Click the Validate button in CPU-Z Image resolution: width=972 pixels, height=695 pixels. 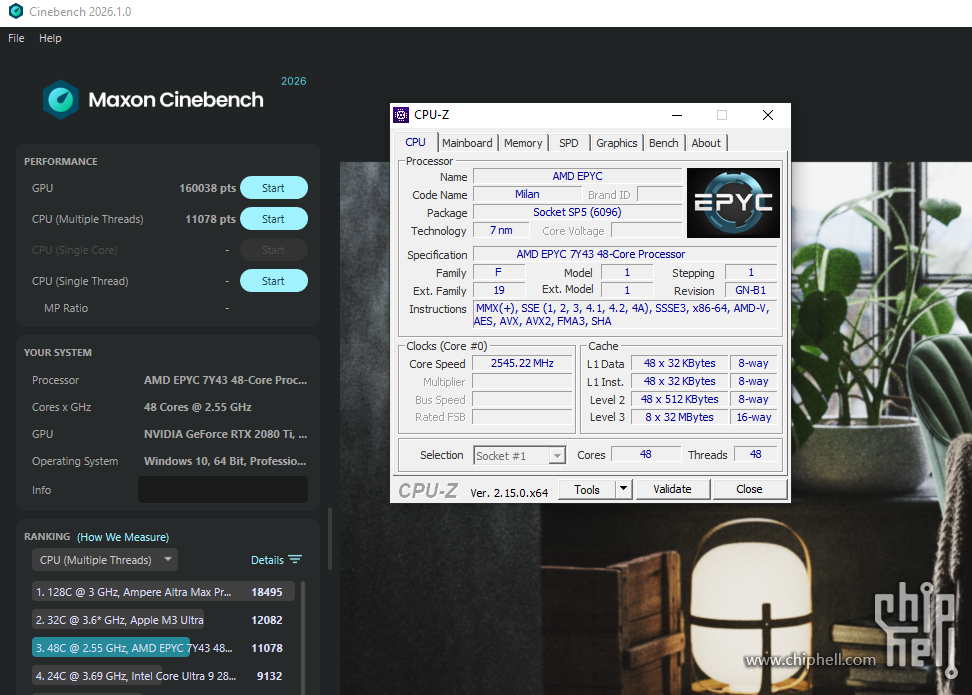pyautogui.click(x=673, y=489)
